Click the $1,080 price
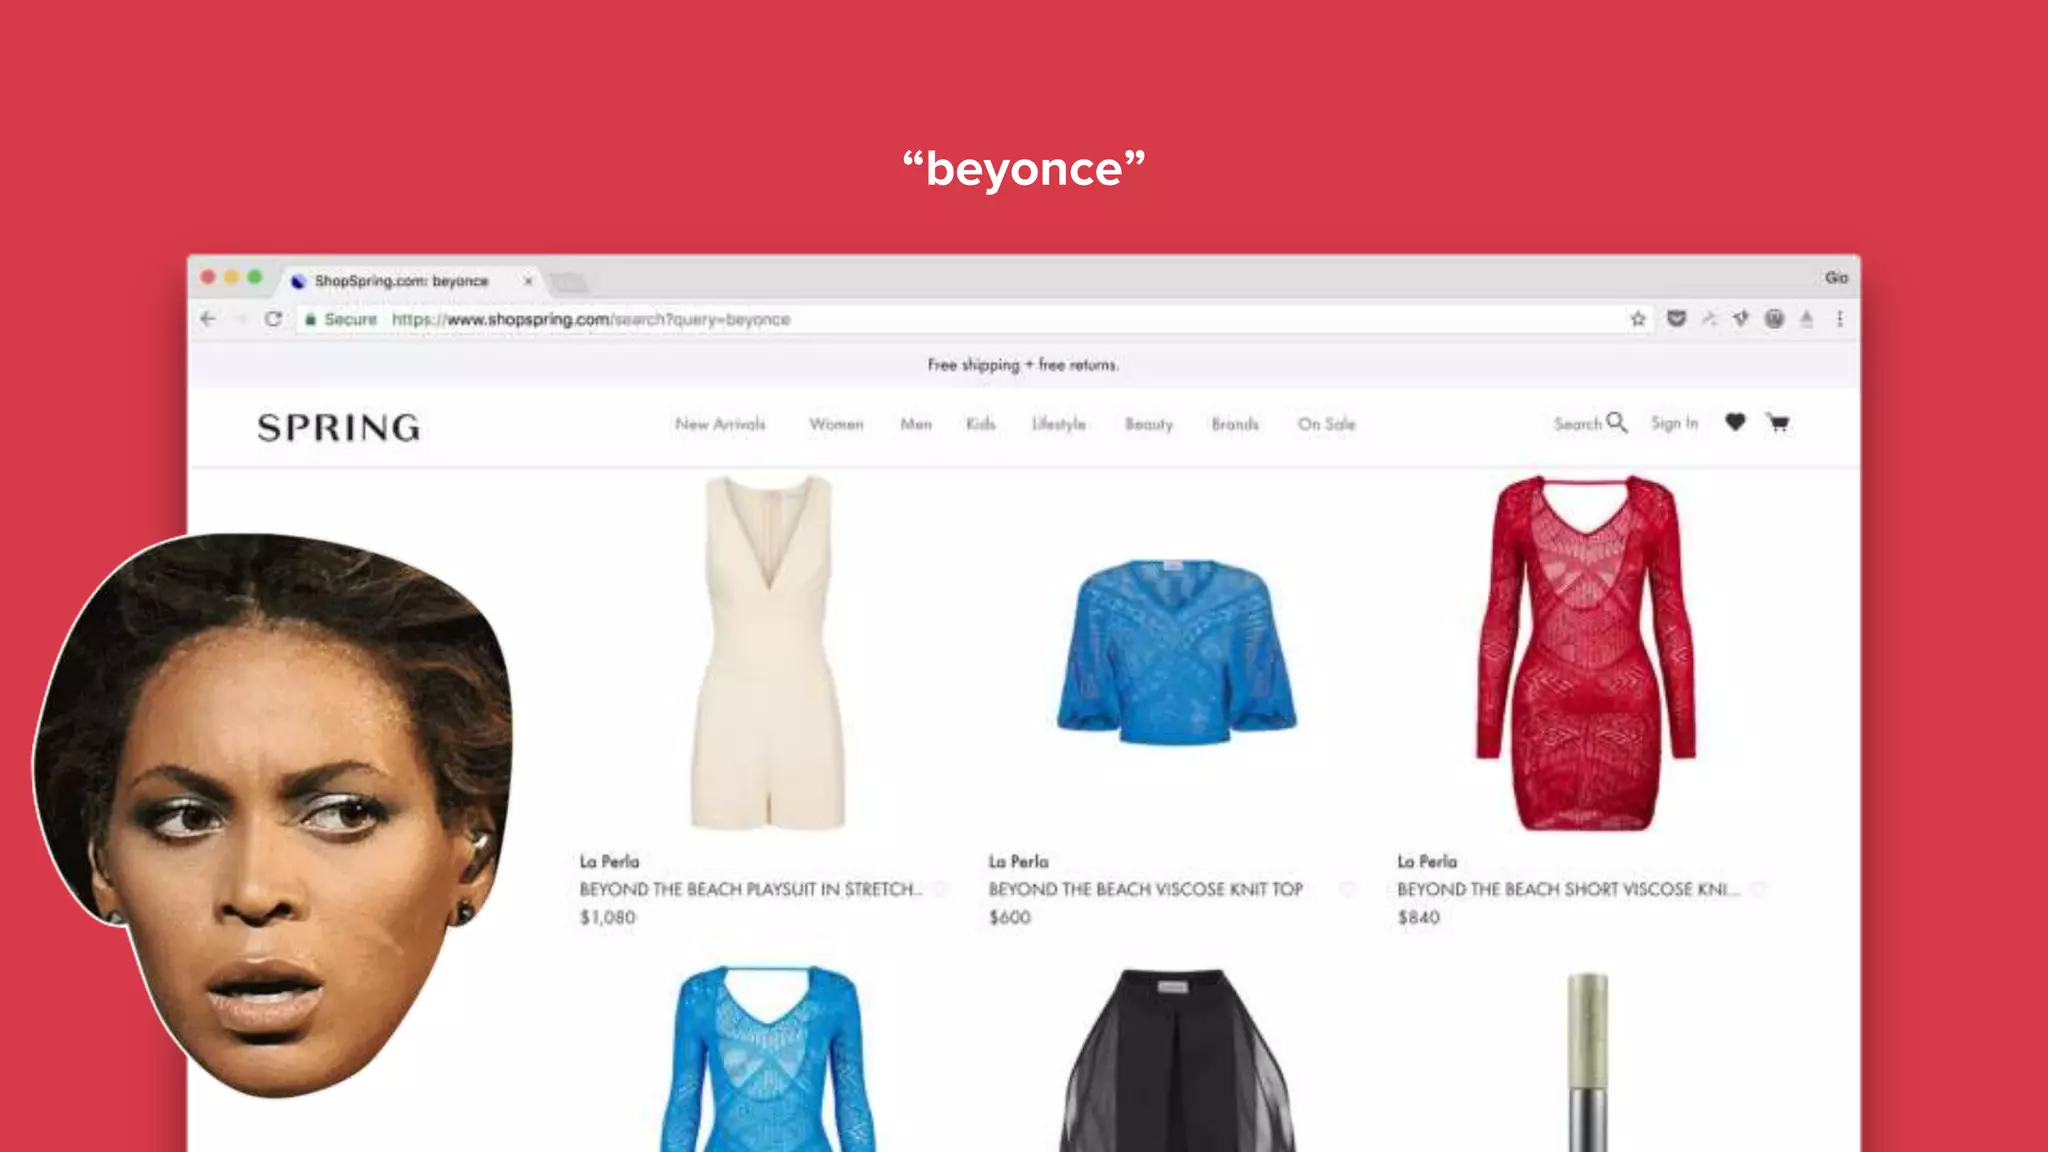The image size is (2048, 1152). point(607,917)
